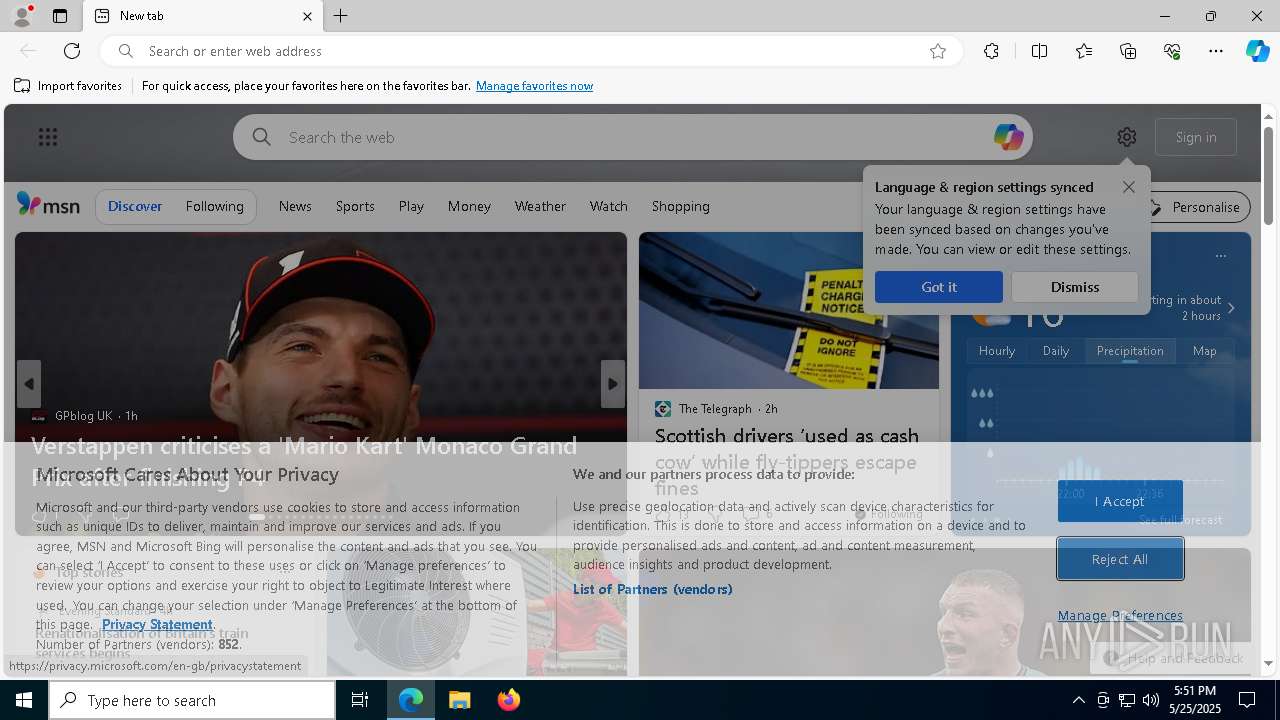Open the Sports menu item
This screenshot has height=720, width=1280.
click(355, 206)
